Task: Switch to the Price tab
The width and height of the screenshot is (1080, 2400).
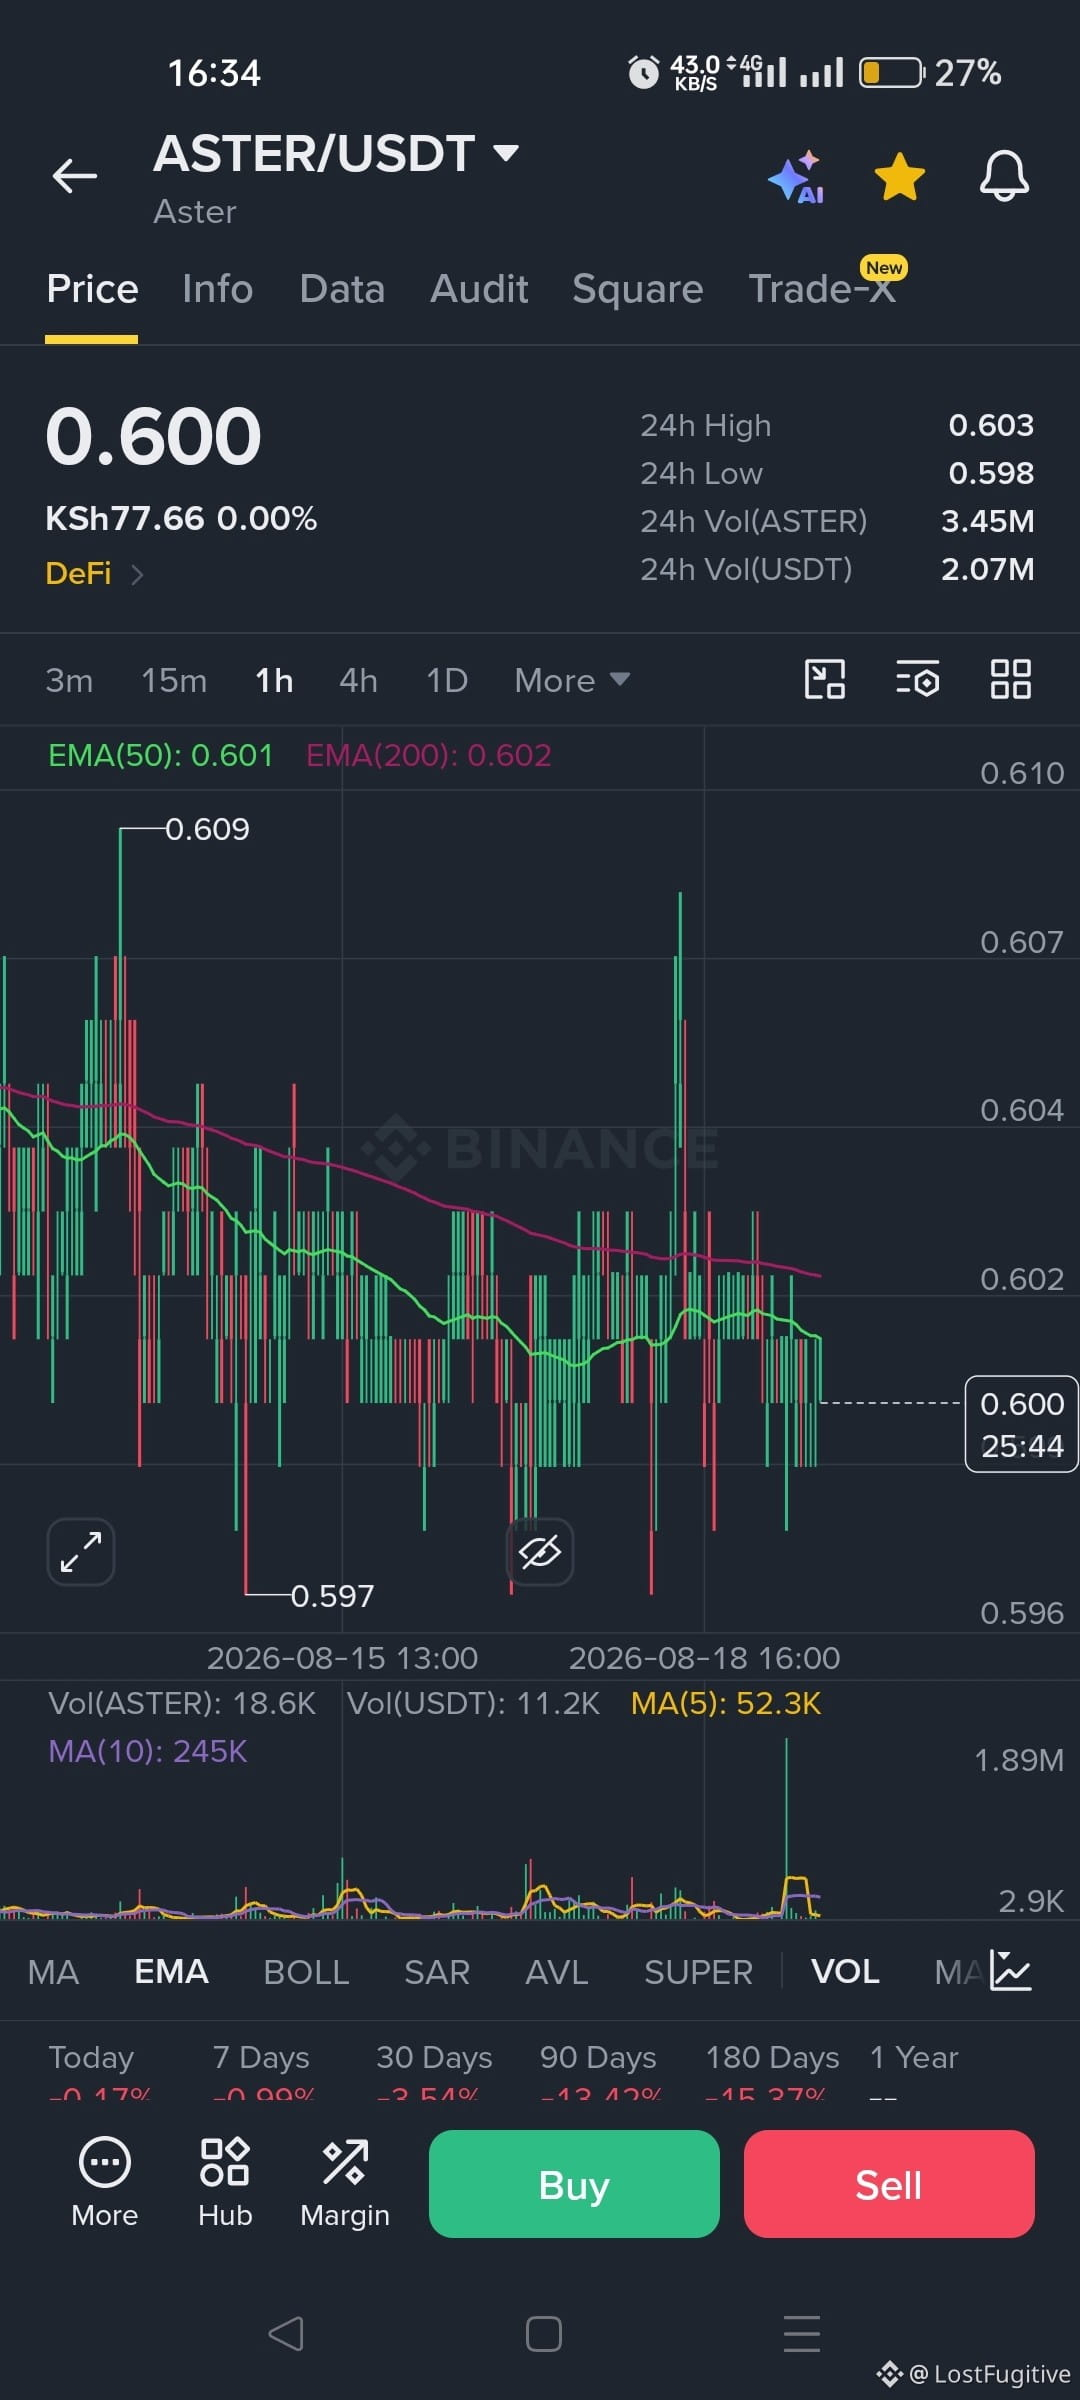Action: click(x=92, y=289)
